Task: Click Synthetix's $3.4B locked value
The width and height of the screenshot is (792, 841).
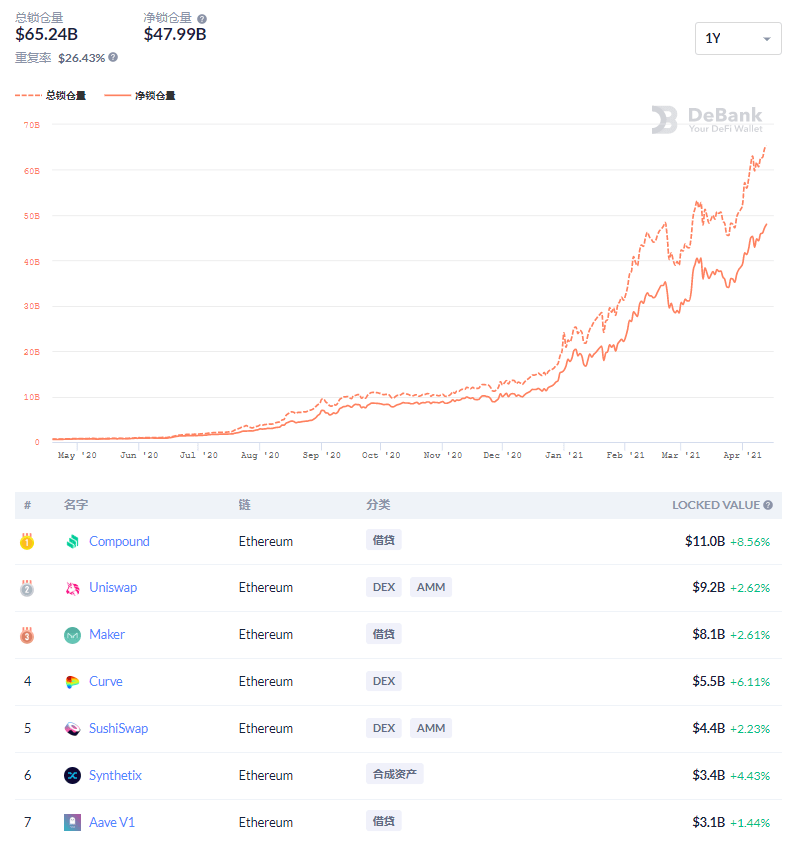Action: click(x=708, y=775)
